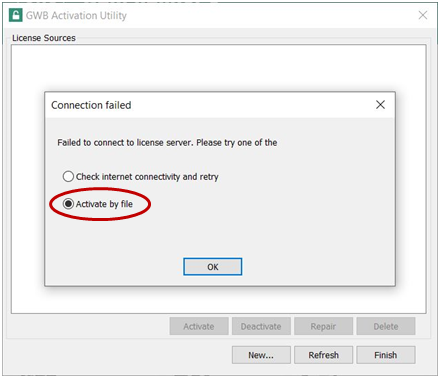Click the "Check internet connectivity and retry" label text
The height and width of the screenshot is (379, 441).
[147, 177]
